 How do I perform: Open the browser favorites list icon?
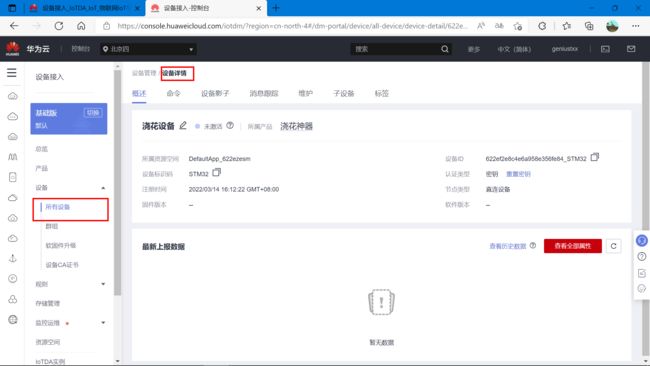click(x=567, y=26)
